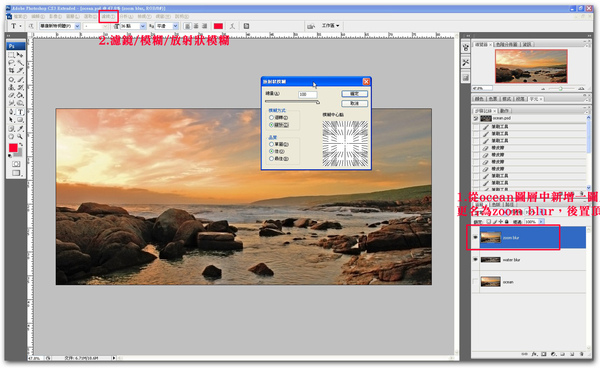Switch to the 顏色 (Color) tab
Image resolution: width=600 pixels, height=368 pixels.
click(x=479, y=99)
